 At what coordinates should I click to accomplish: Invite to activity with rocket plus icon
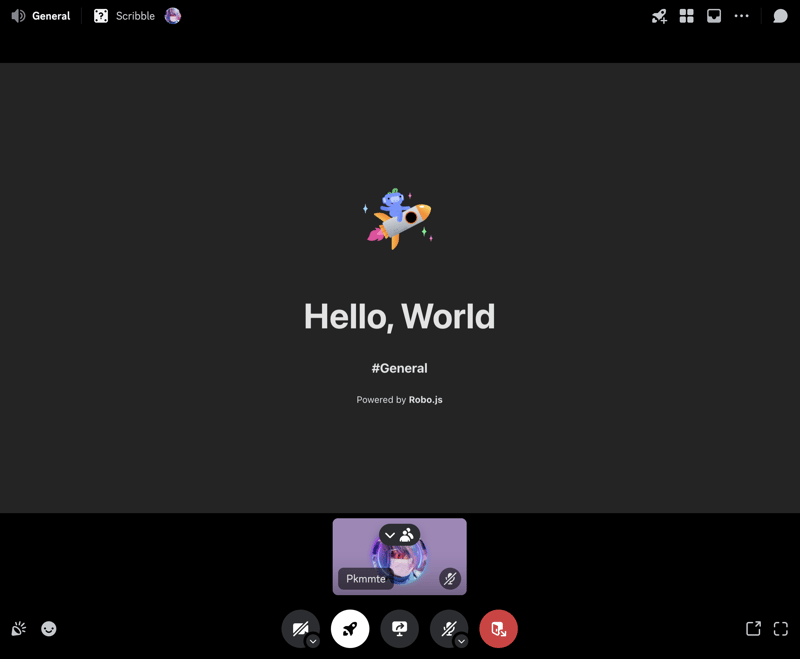click(659, 16)
